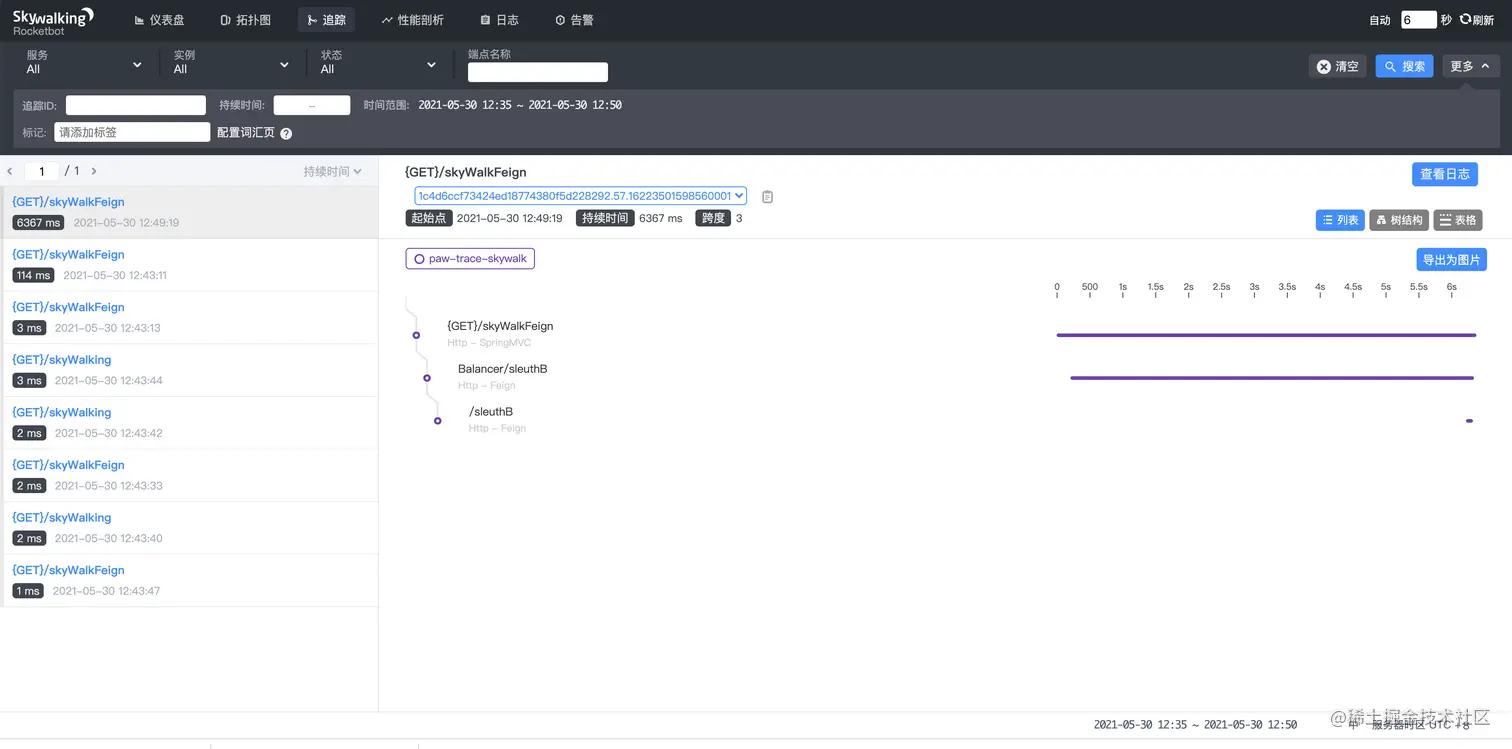Viewport: 1512px width, 749px height.
Task: Click the Balancer/sleuthB span duration bar
Action: point(1272,378)
